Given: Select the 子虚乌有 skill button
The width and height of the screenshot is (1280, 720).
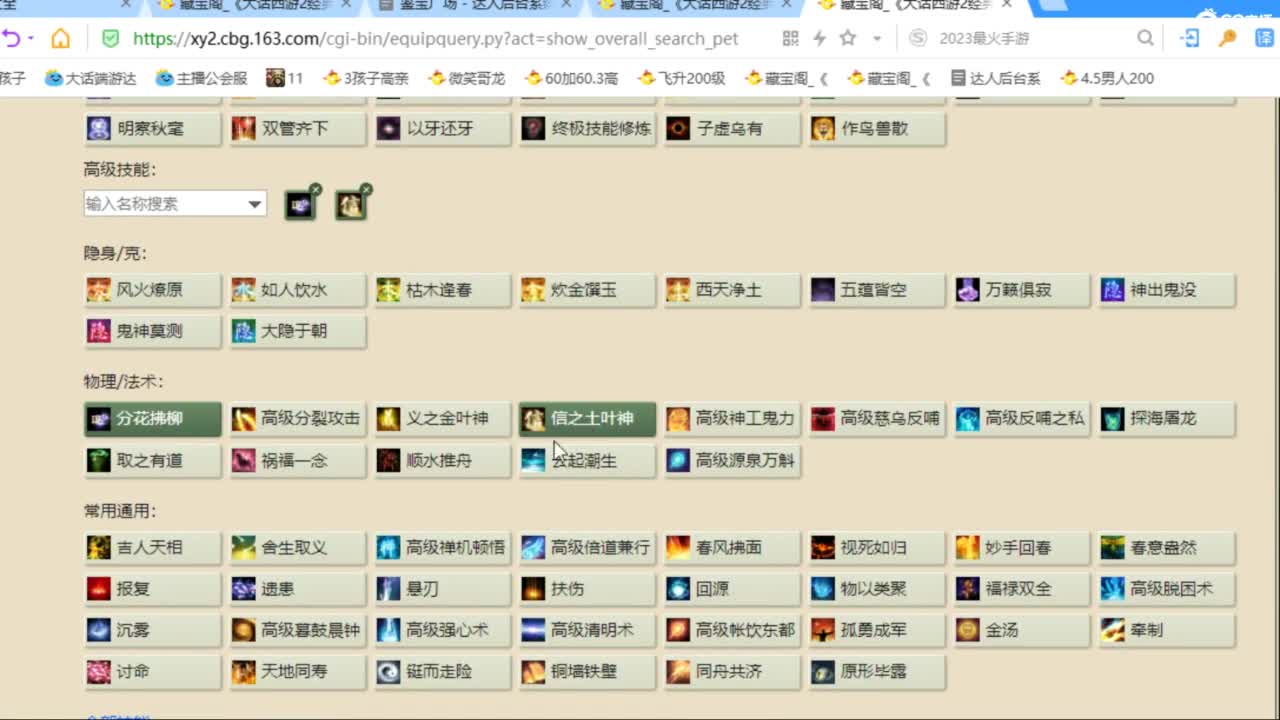Looking at the screenshot, I should tap(732, 129).
